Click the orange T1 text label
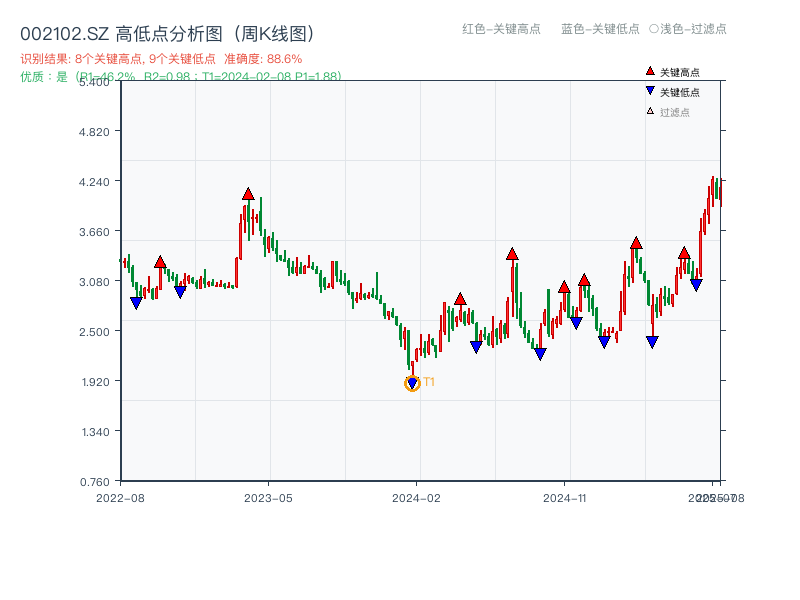This screenshot has width=800, height=600. [x=429, y=382]
